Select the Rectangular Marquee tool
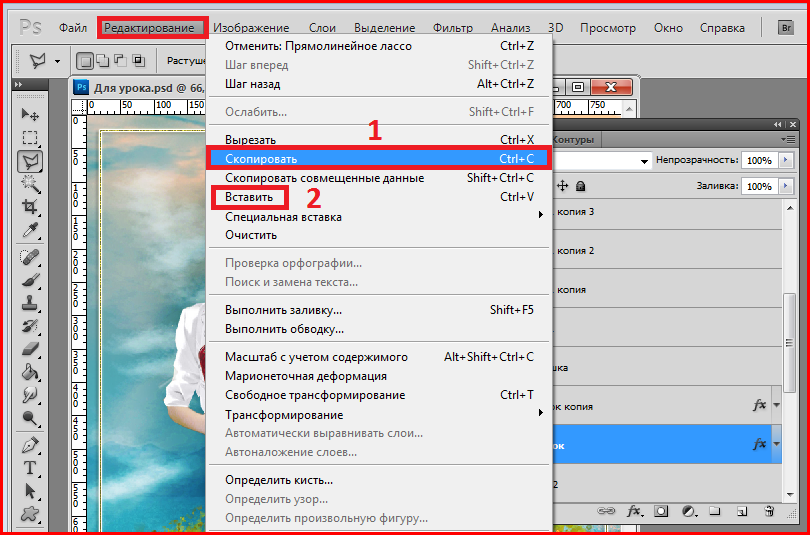 pos(30,138)
